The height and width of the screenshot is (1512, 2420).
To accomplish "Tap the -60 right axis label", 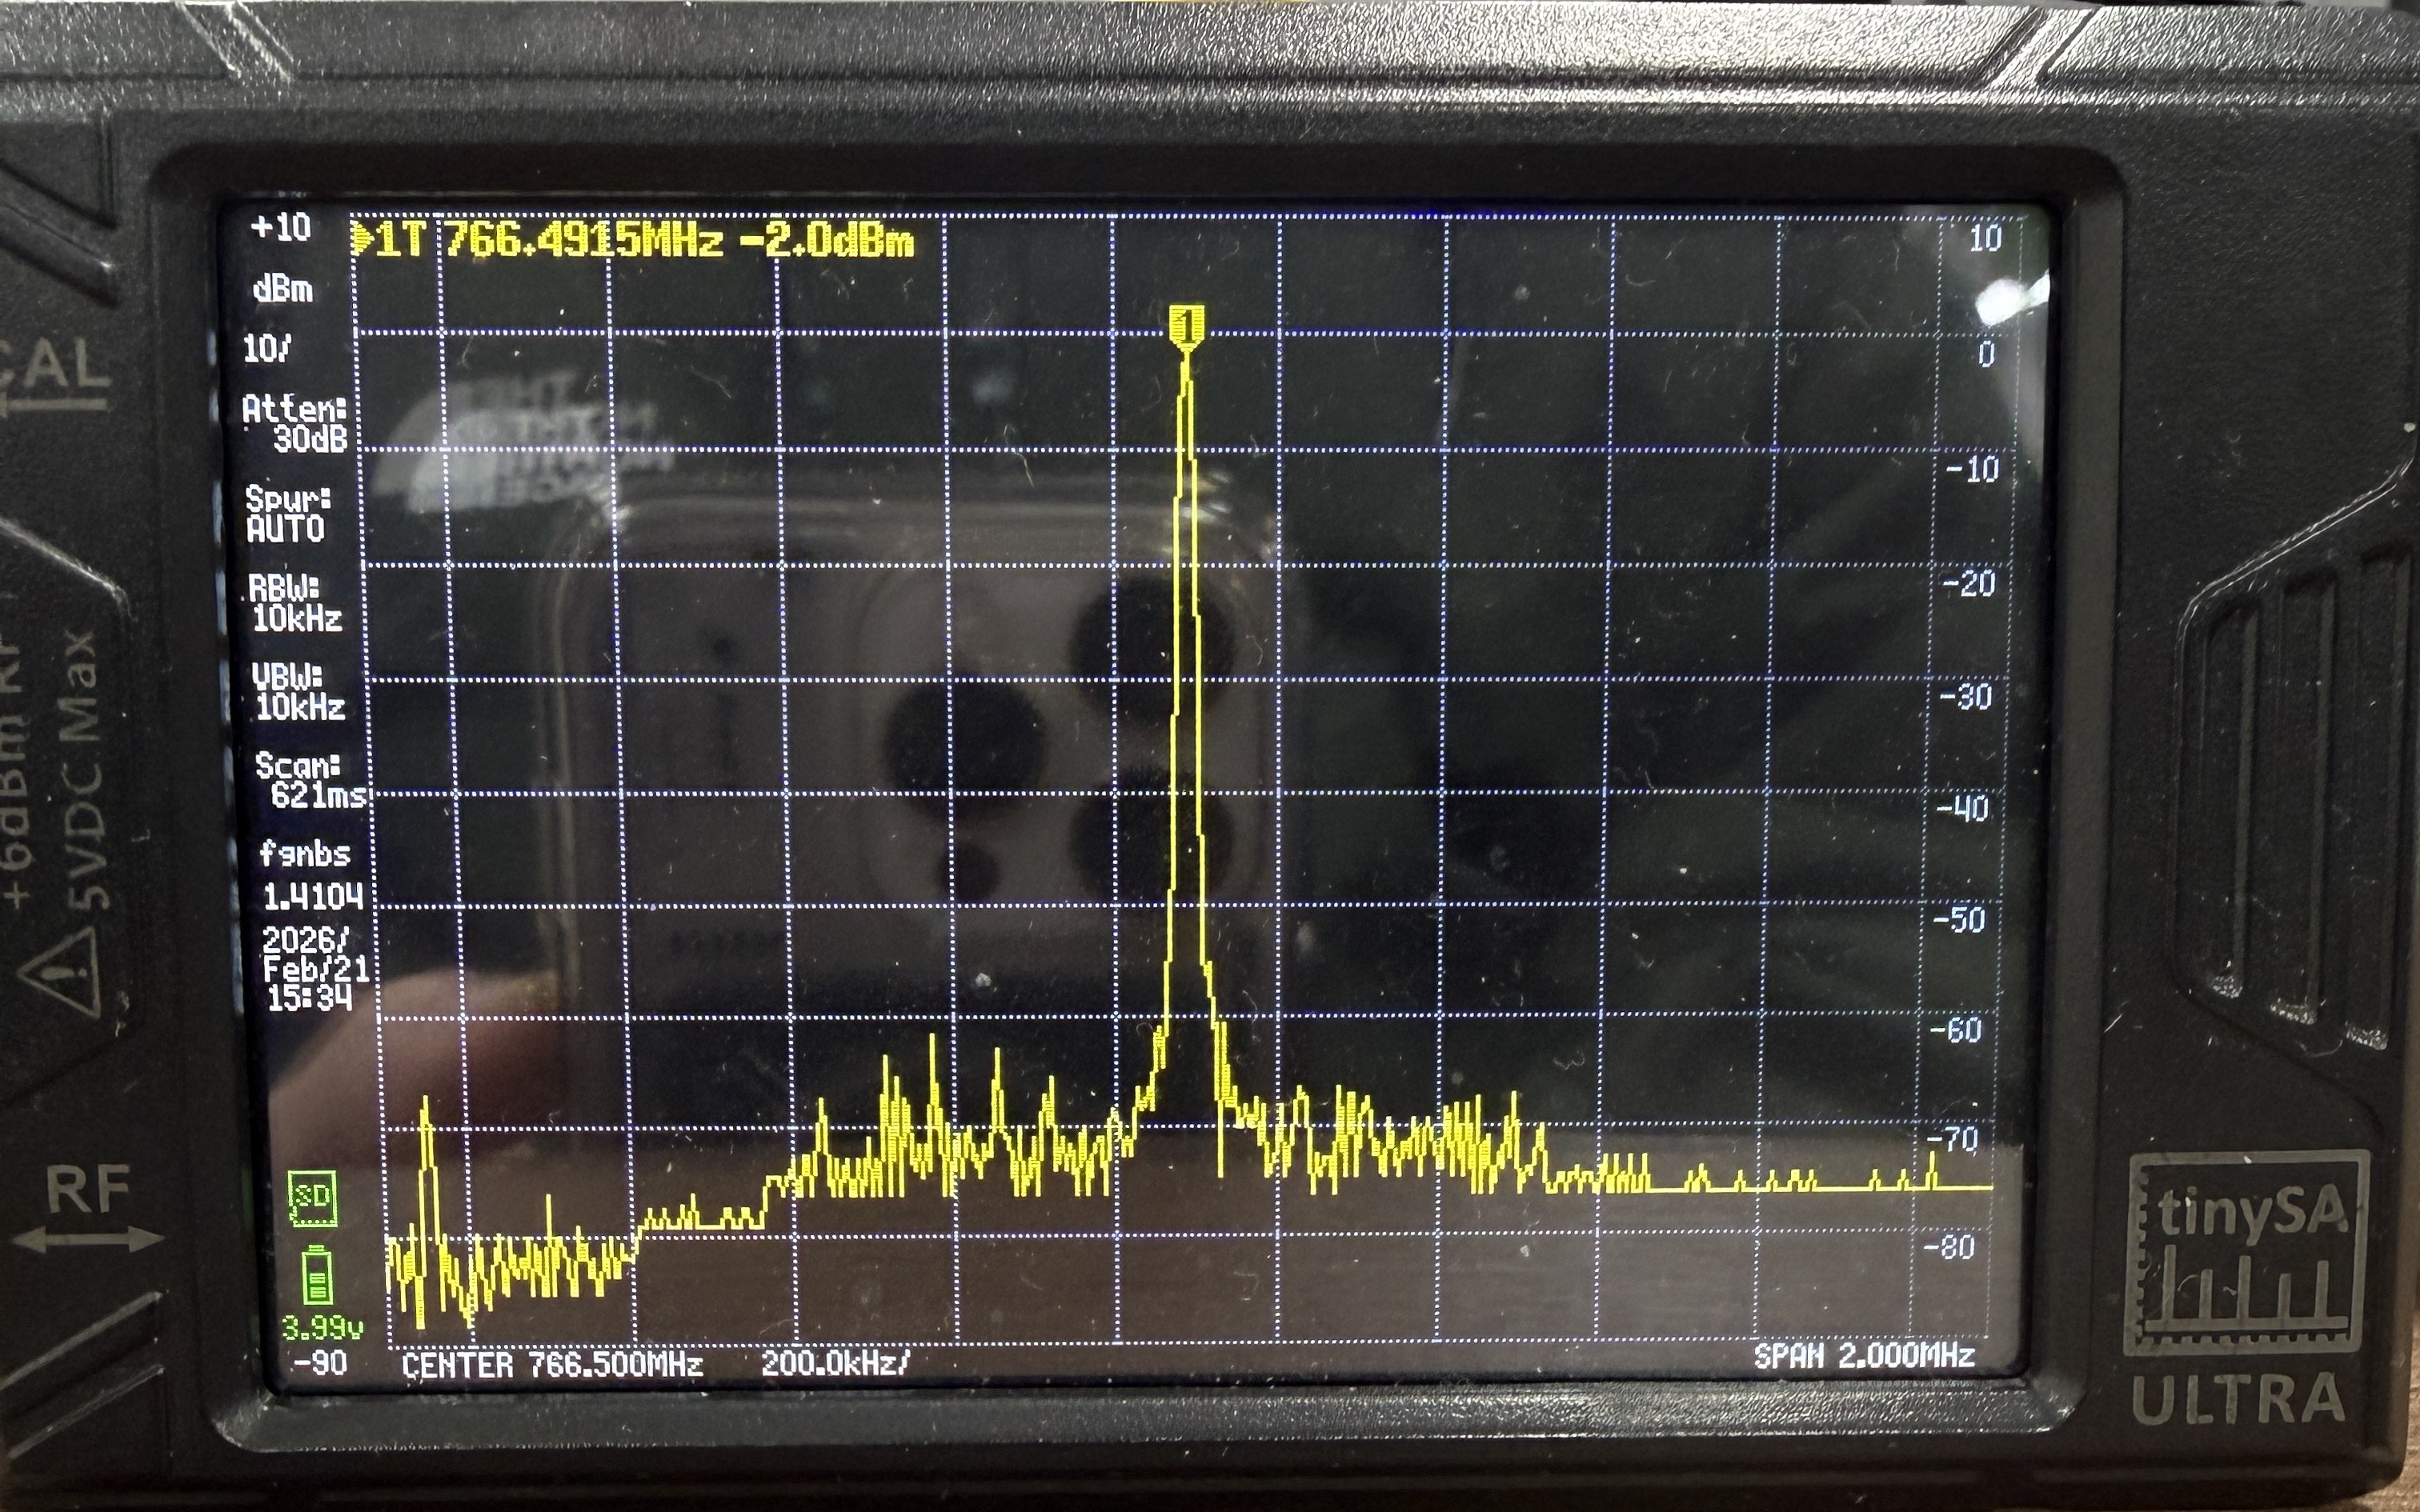I will coord(1955,1029).
